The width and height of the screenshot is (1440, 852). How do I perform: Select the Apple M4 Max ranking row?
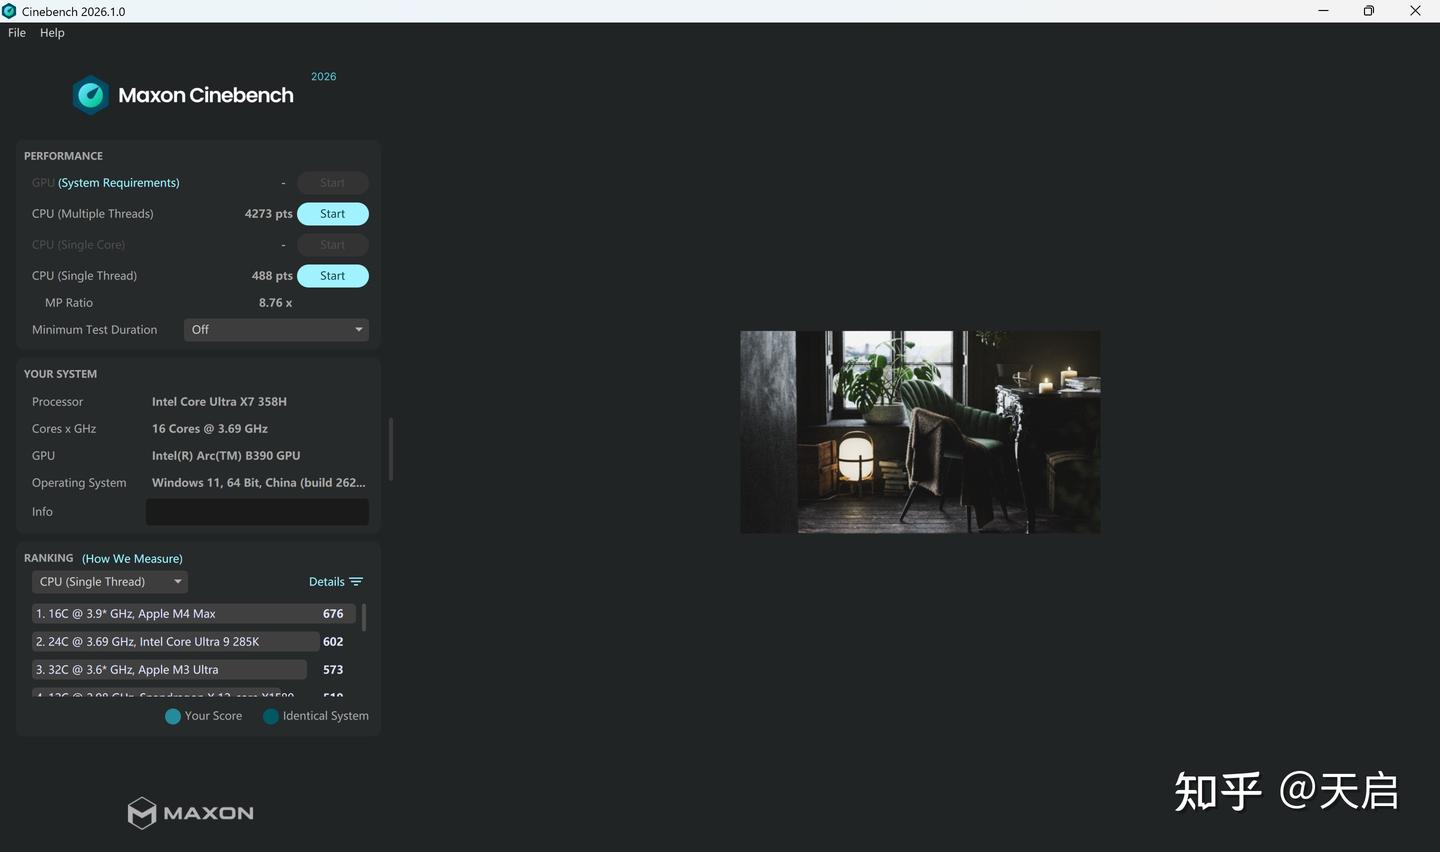click(x=194, y=614)
